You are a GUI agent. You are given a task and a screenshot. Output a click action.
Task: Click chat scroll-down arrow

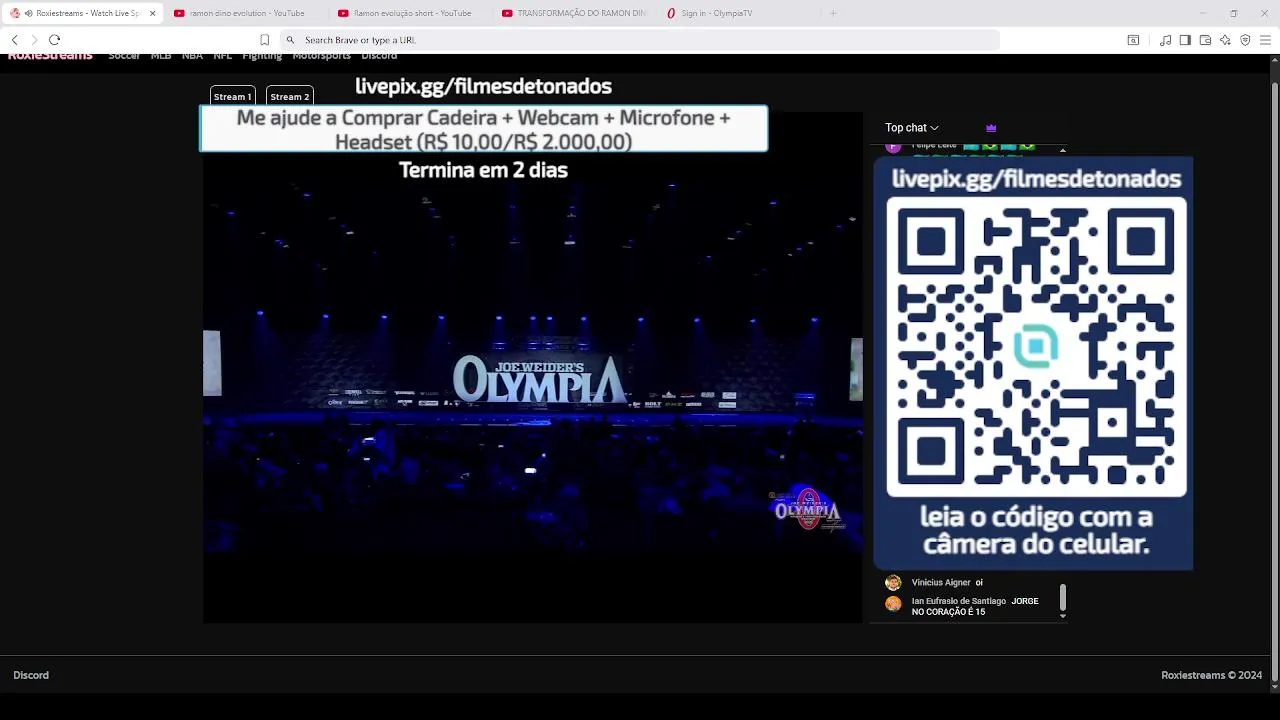[x=1062, y=616]
